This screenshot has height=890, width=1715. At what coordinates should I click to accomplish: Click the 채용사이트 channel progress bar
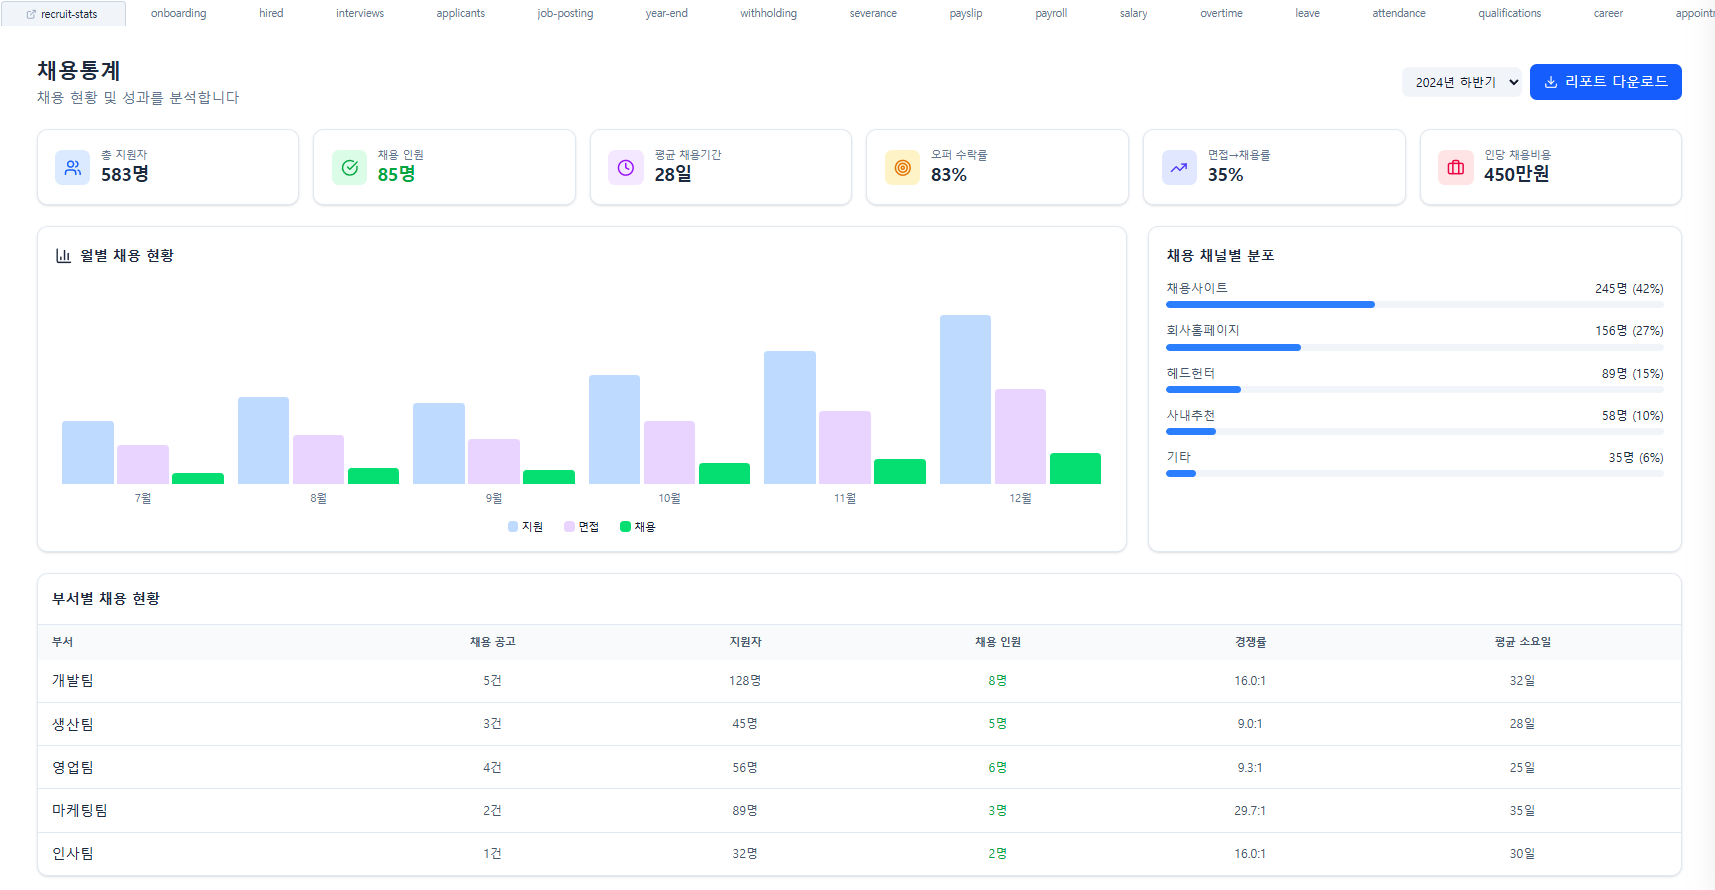1270,304
